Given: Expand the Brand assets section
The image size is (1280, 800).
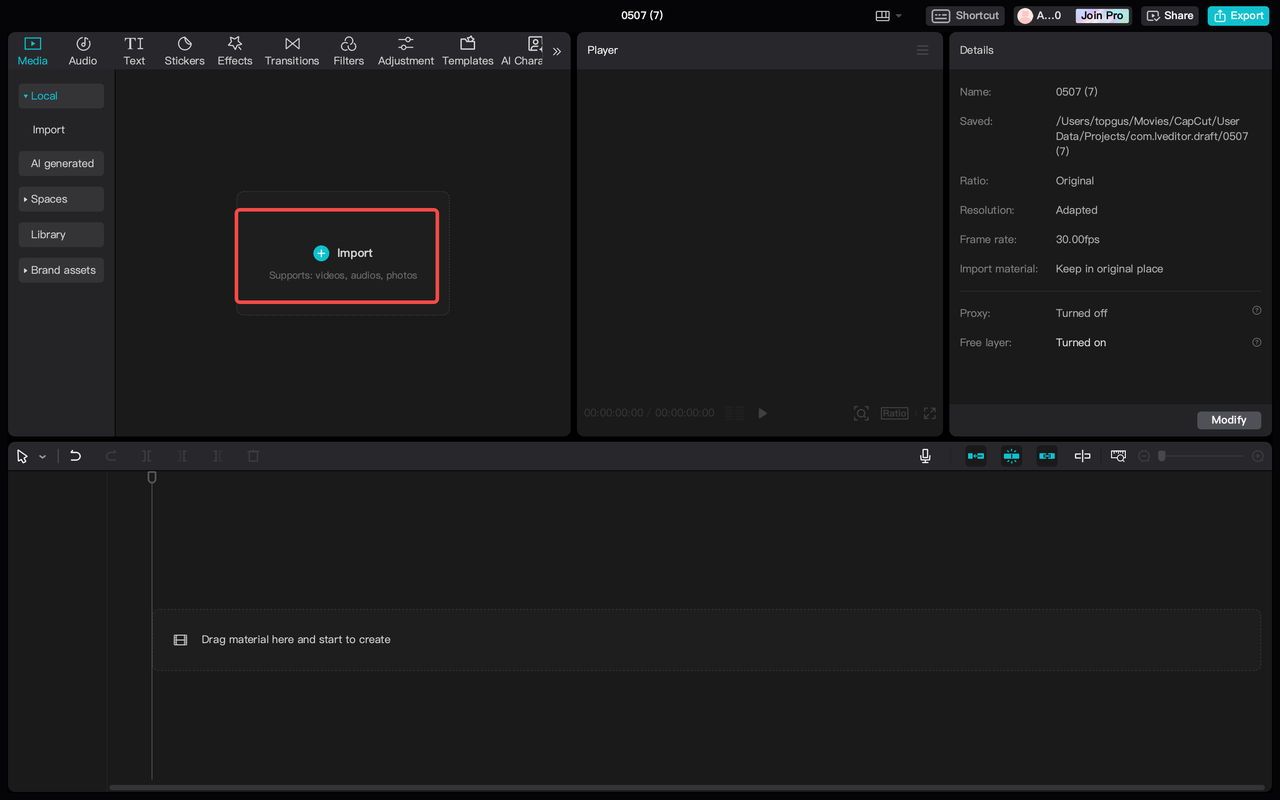Looking at the screenshot, I should (61, 270).
